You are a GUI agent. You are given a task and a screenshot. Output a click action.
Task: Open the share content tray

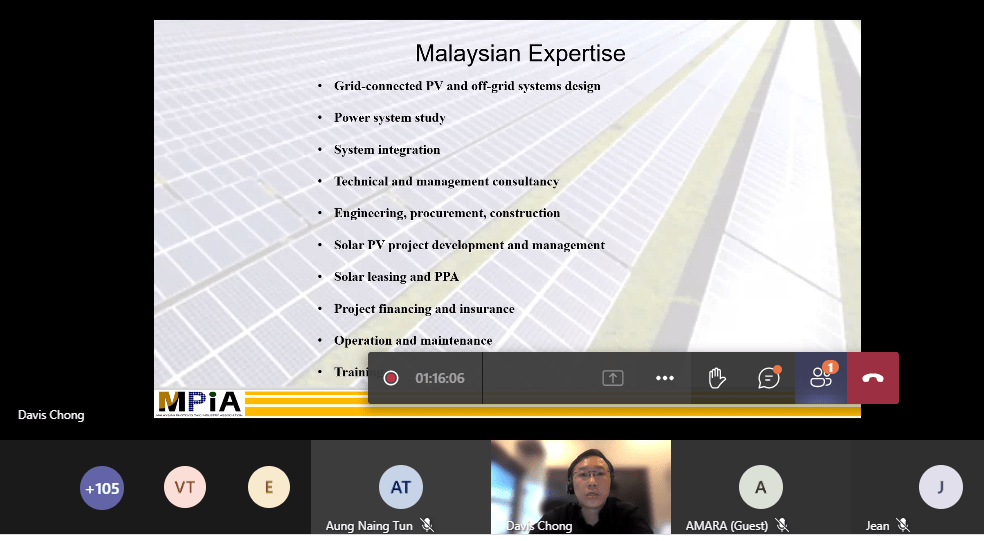[x=612, y=378]
